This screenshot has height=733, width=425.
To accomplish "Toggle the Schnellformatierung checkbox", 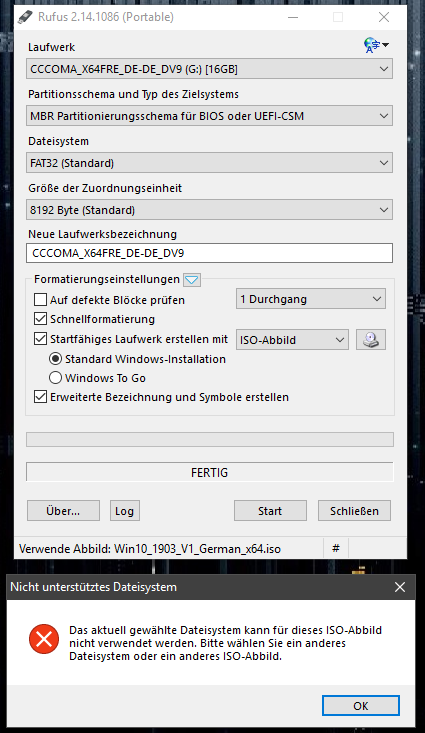I will (41, 319).
